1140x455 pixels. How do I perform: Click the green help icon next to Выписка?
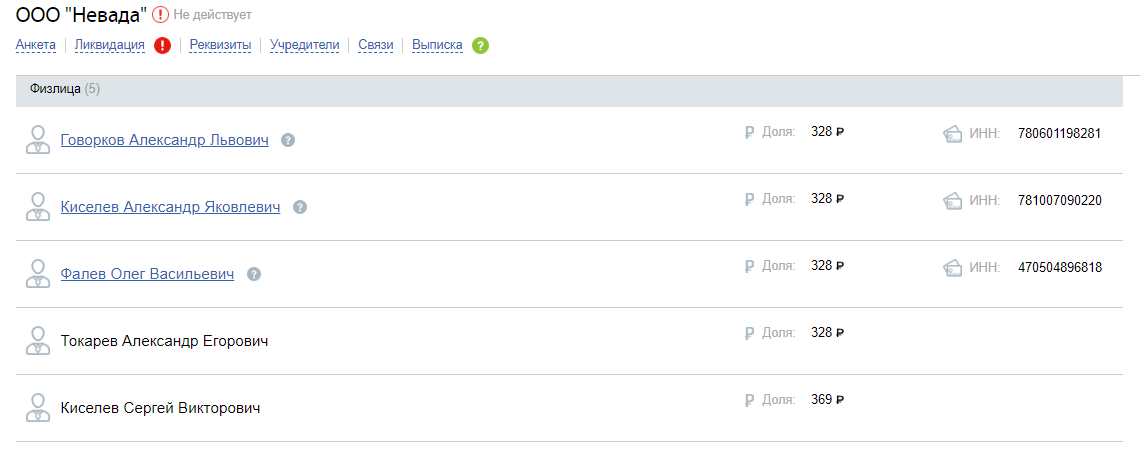coord(480,46)
